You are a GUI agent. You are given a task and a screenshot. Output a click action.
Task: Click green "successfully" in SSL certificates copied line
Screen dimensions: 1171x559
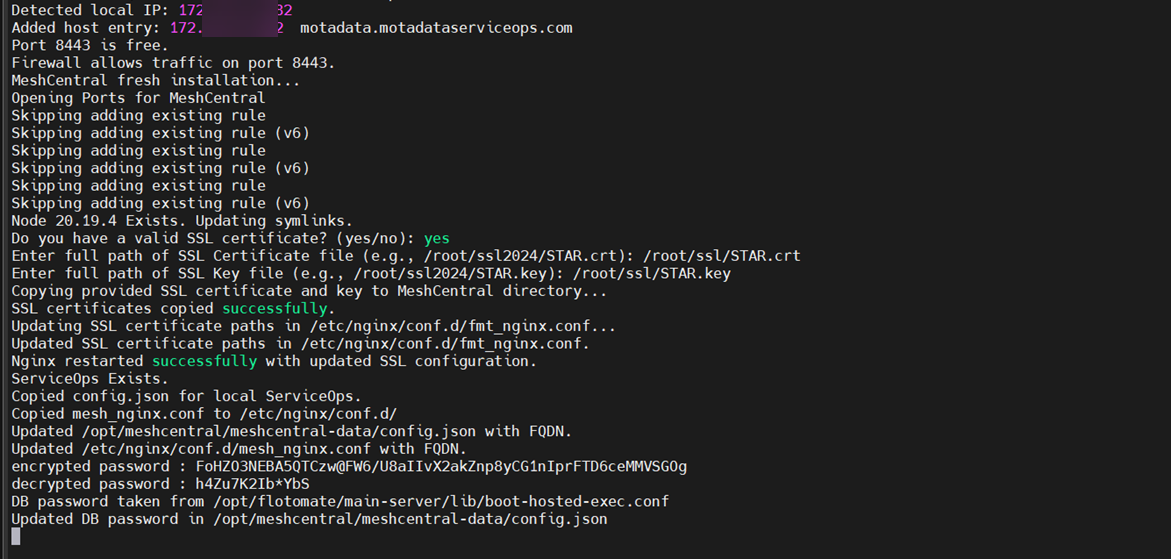274,309
